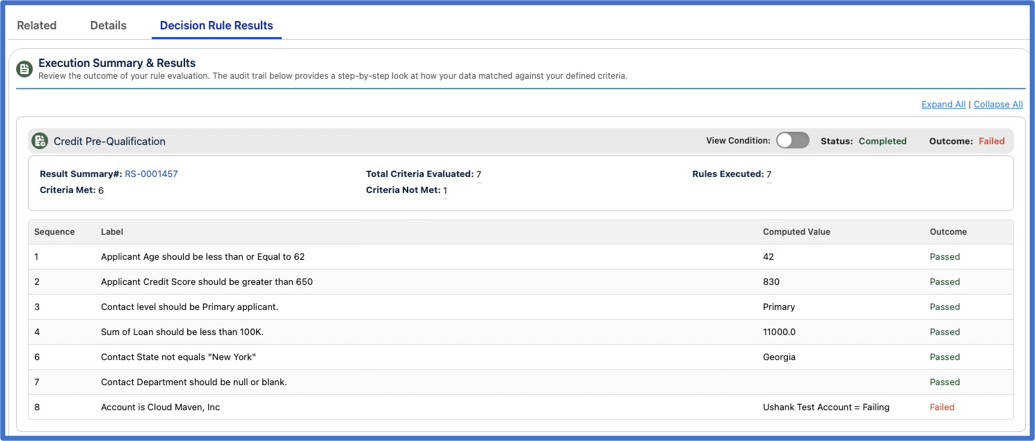This screenshot has height=441, width=1035.
Task: Click the Sequence column header
Action: click(x=54, y=232)
